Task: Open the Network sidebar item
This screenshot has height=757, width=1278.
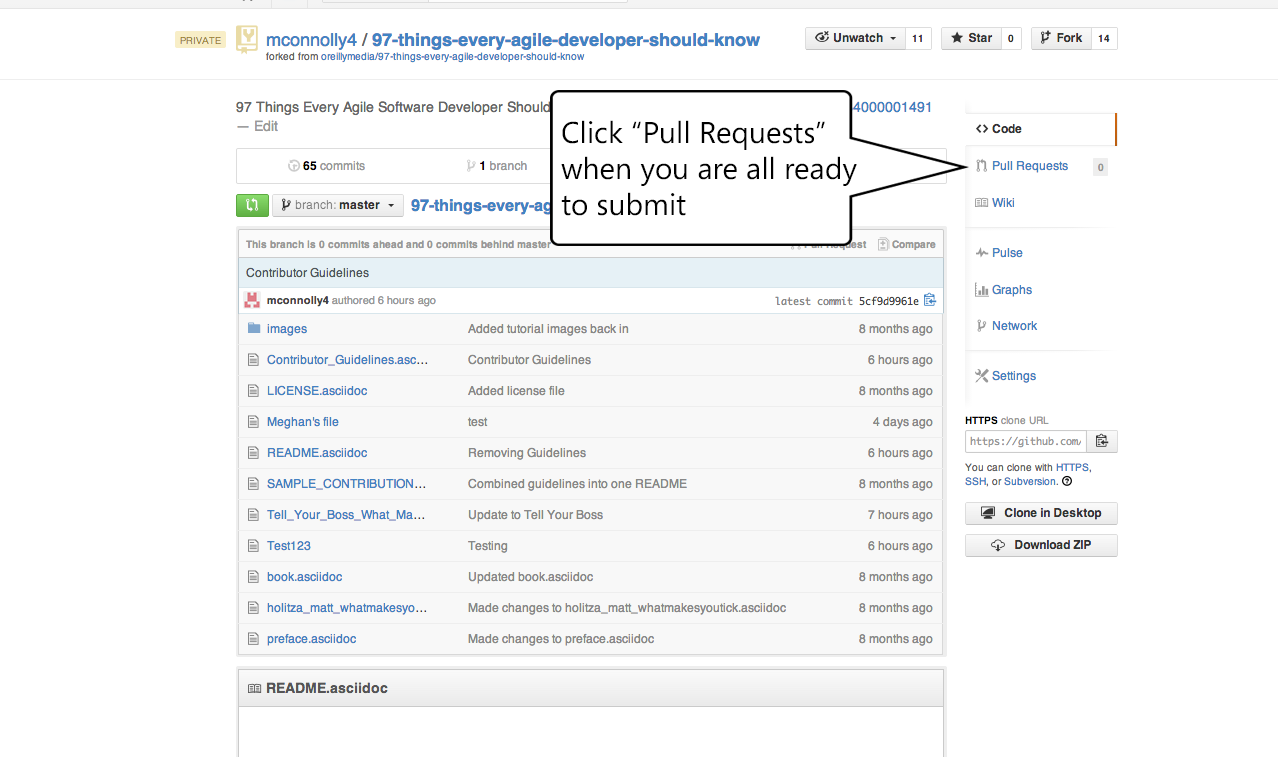Action: (x=1007, y=326)
